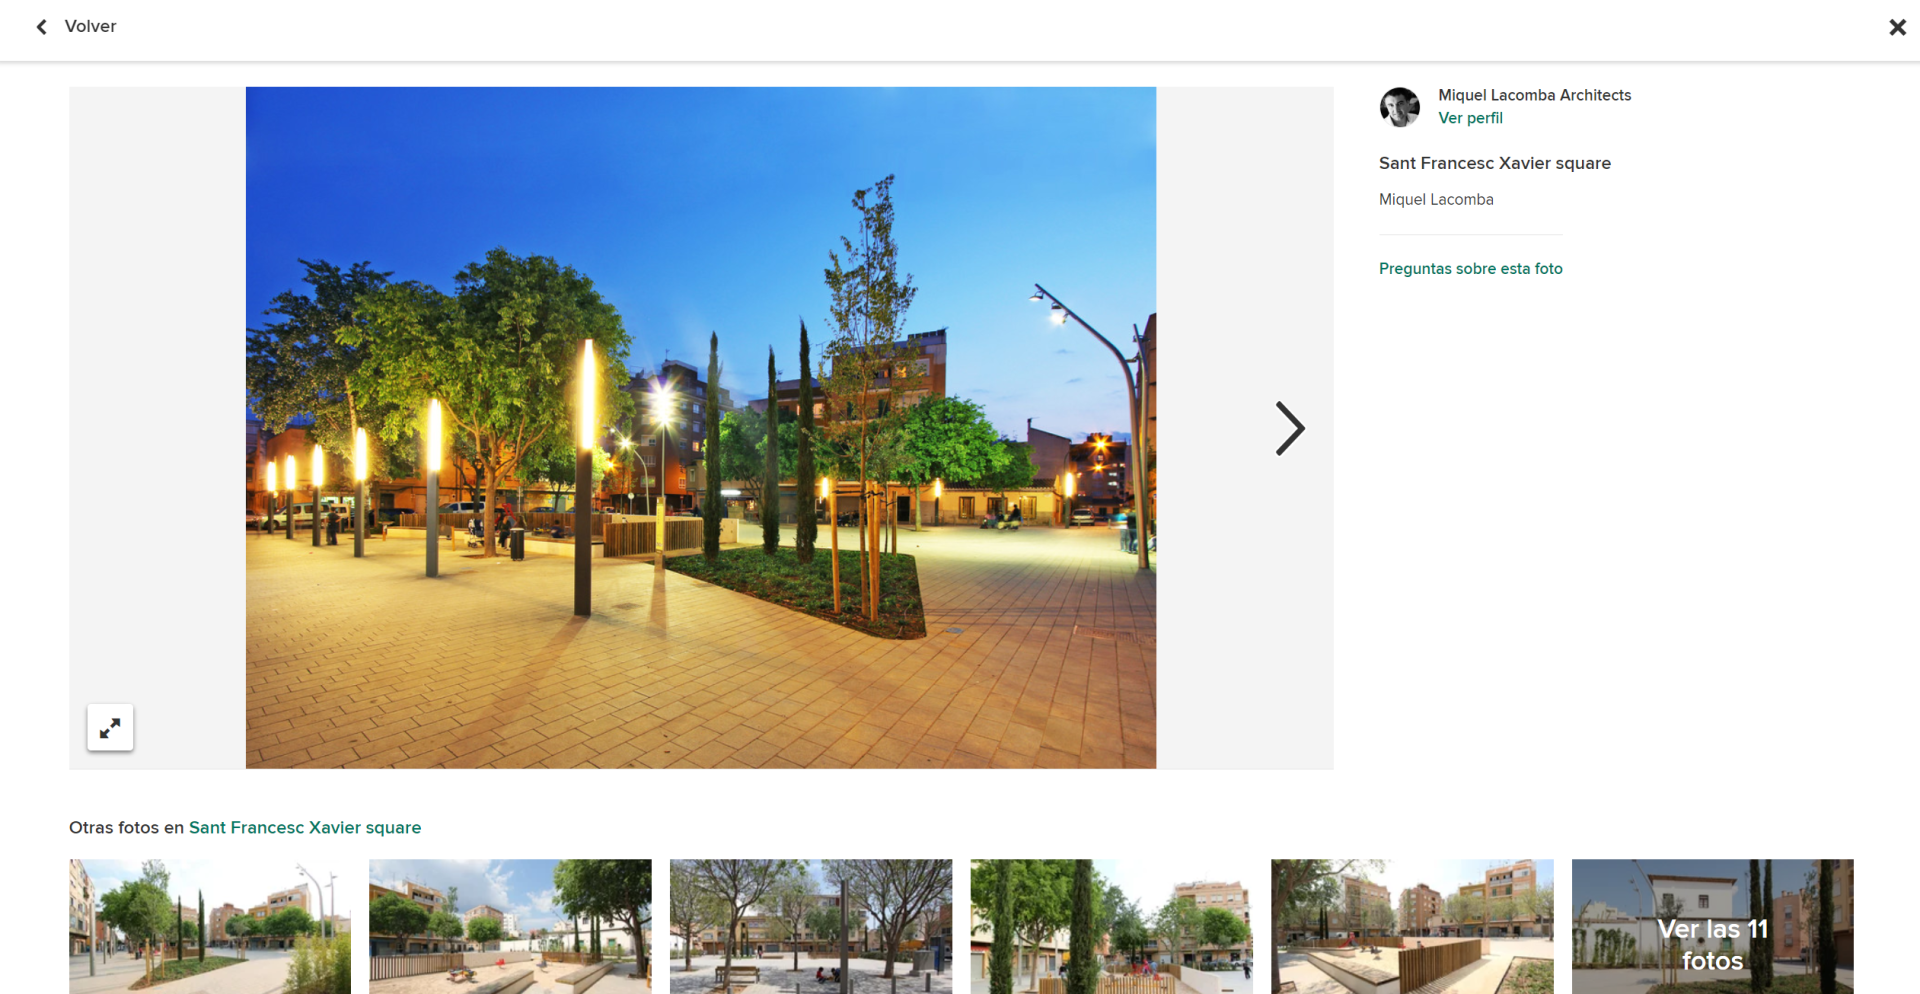Image resolution: width=1920 pixels, height=994 pixels.
Task: Select the third thumbnail with bare trees and bench
Action: 811,926
